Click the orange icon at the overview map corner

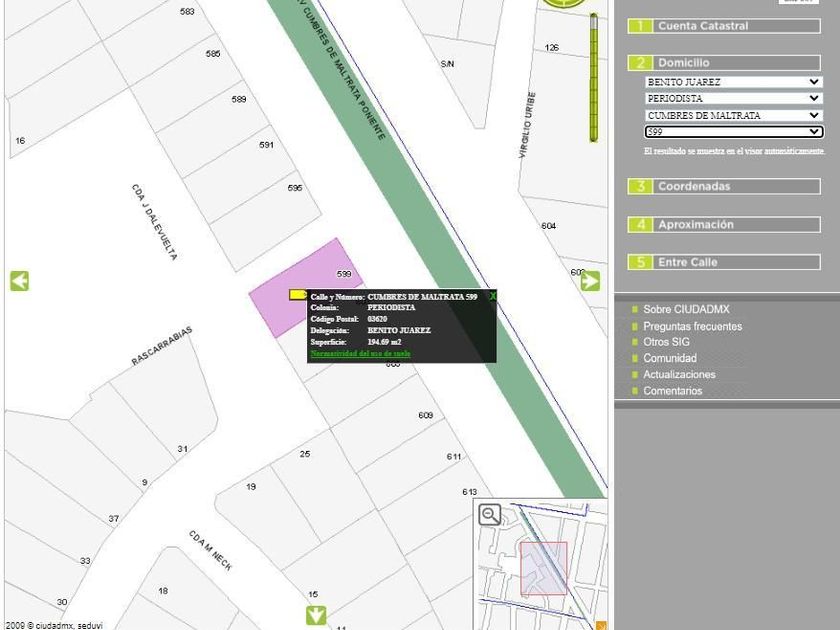pyautogui.click(x=601, y=625)
